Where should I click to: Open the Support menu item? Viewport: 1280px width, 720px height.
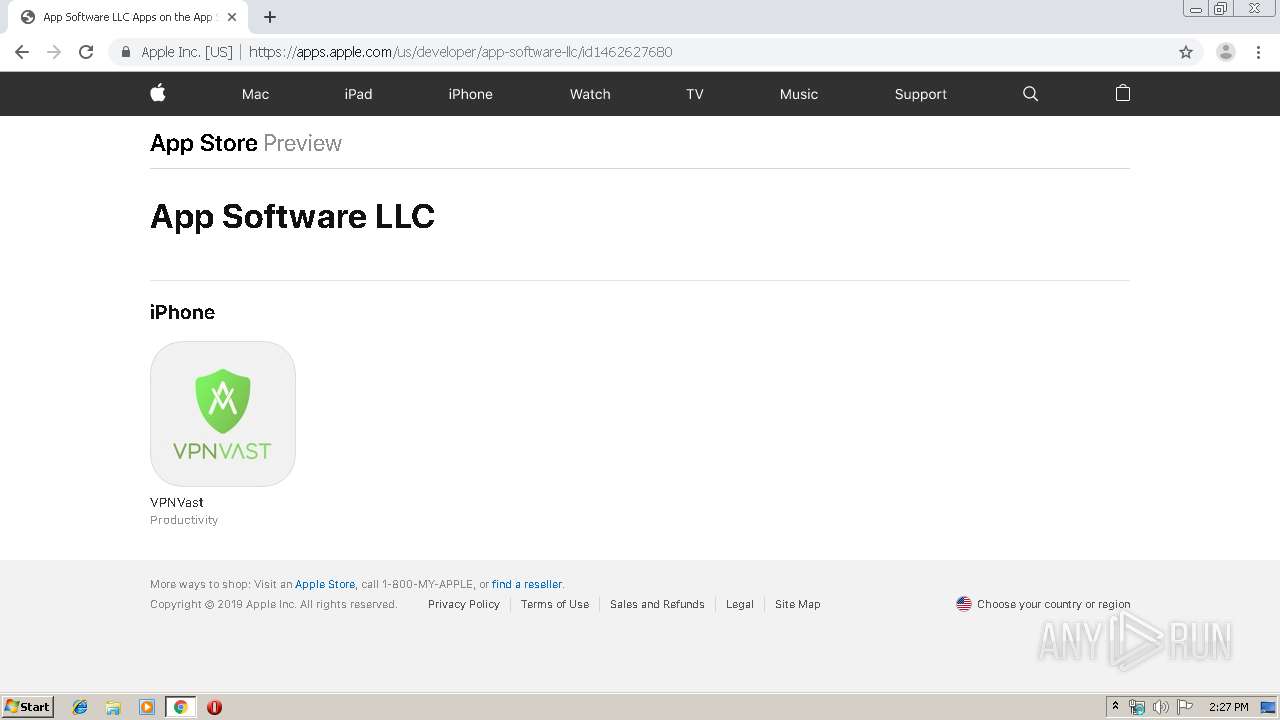(920, 94)
